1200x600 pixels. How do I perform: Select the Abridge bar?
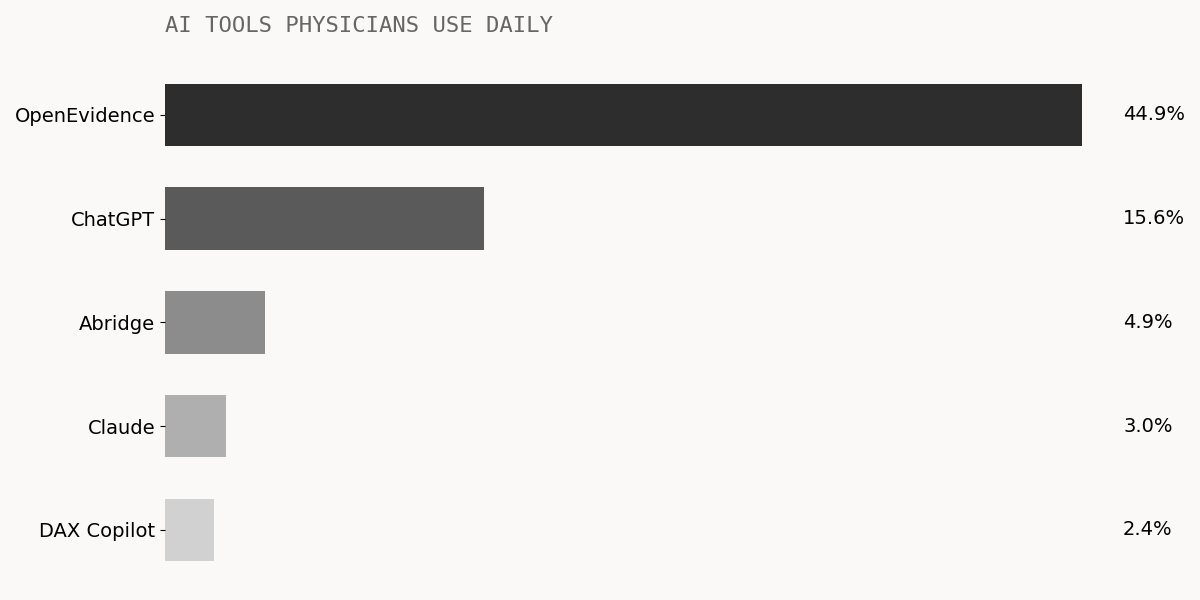[215, 322]
